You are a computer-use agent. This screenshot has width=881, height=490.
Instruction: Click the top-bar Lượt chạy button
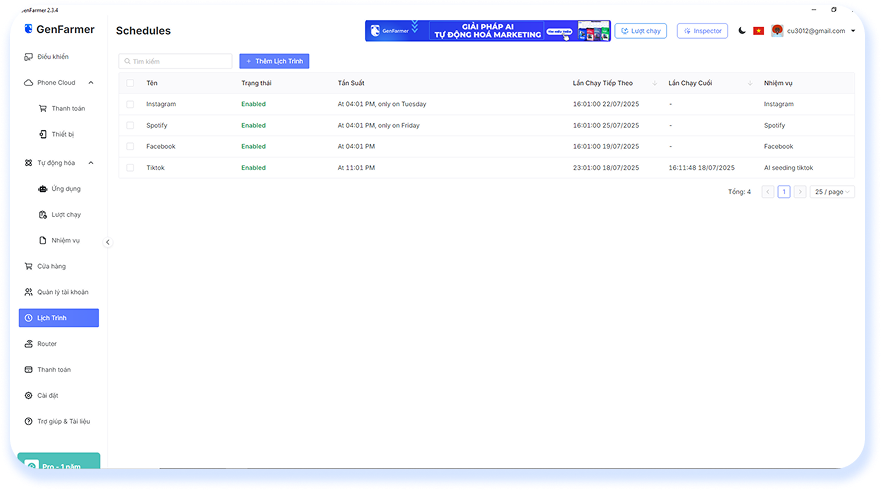(641, 31)
